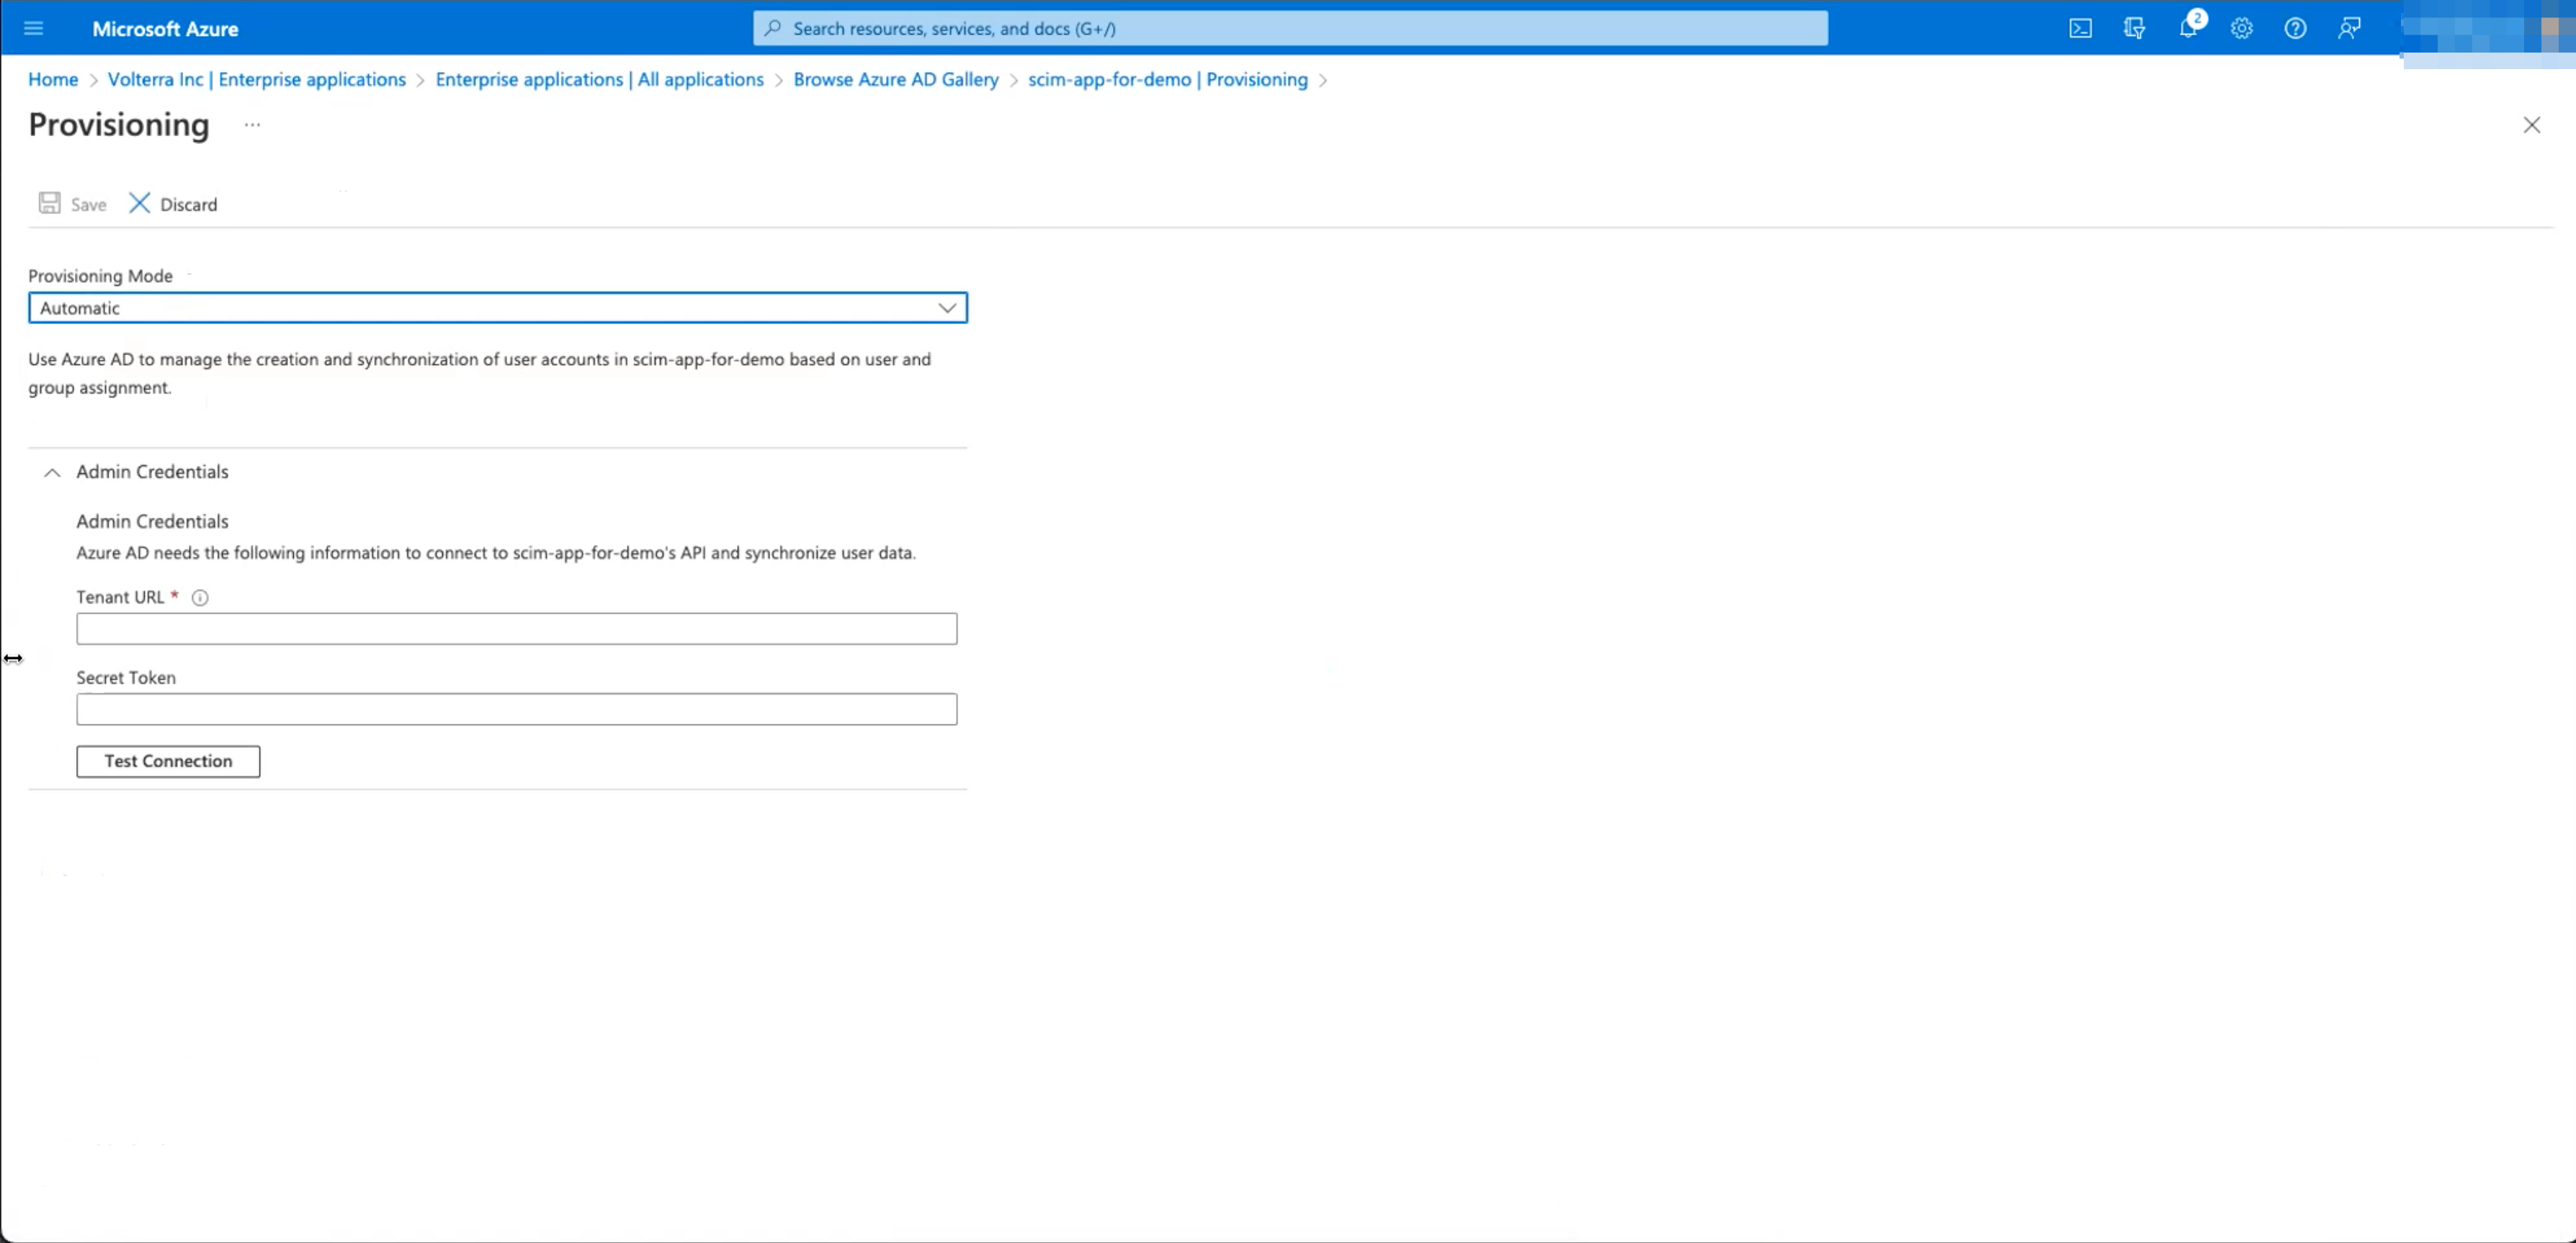Close the Provisioning blade
This screenshot has height=1243, width=2576.
[2533, 124]
